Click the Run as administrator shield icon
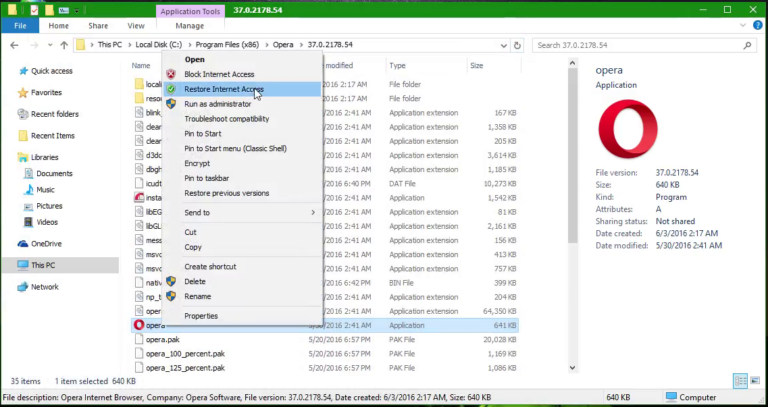This screenshot has height=407, width=768. point(171,104)
